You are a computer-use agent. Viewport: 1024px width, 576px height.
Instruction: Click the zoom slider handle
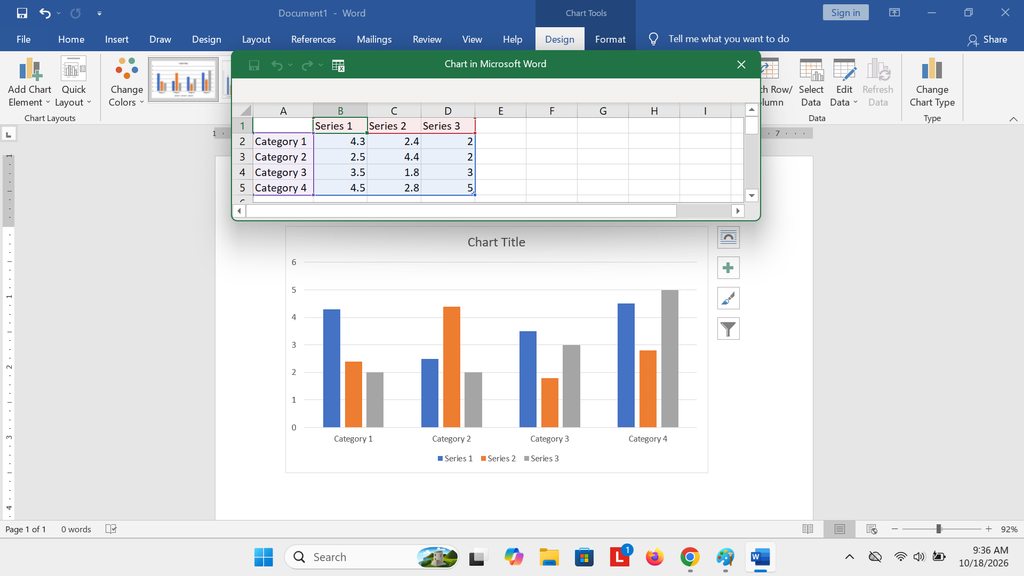pos(938,529)
